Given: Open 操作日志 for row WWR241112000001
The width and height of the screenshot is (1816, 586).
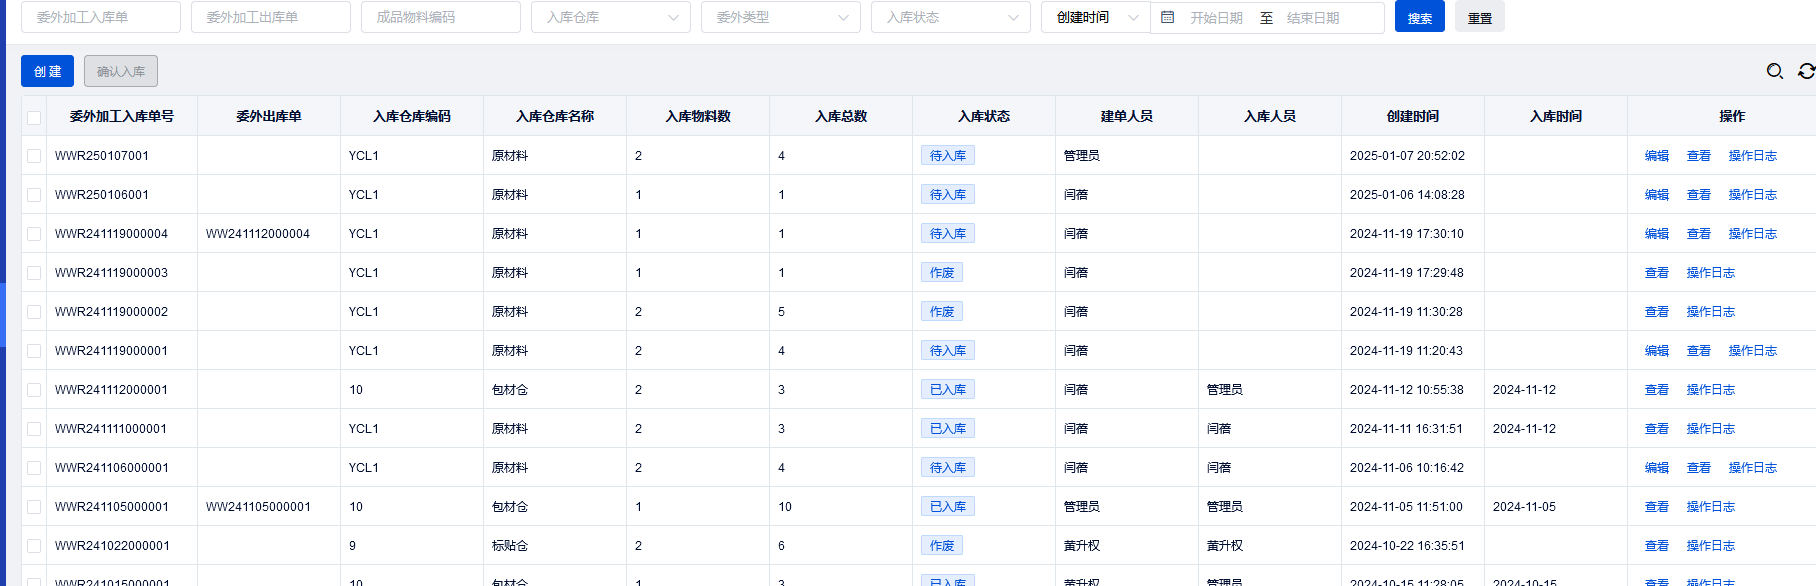Looking at the screenshot, I should tap(1711, 390).
